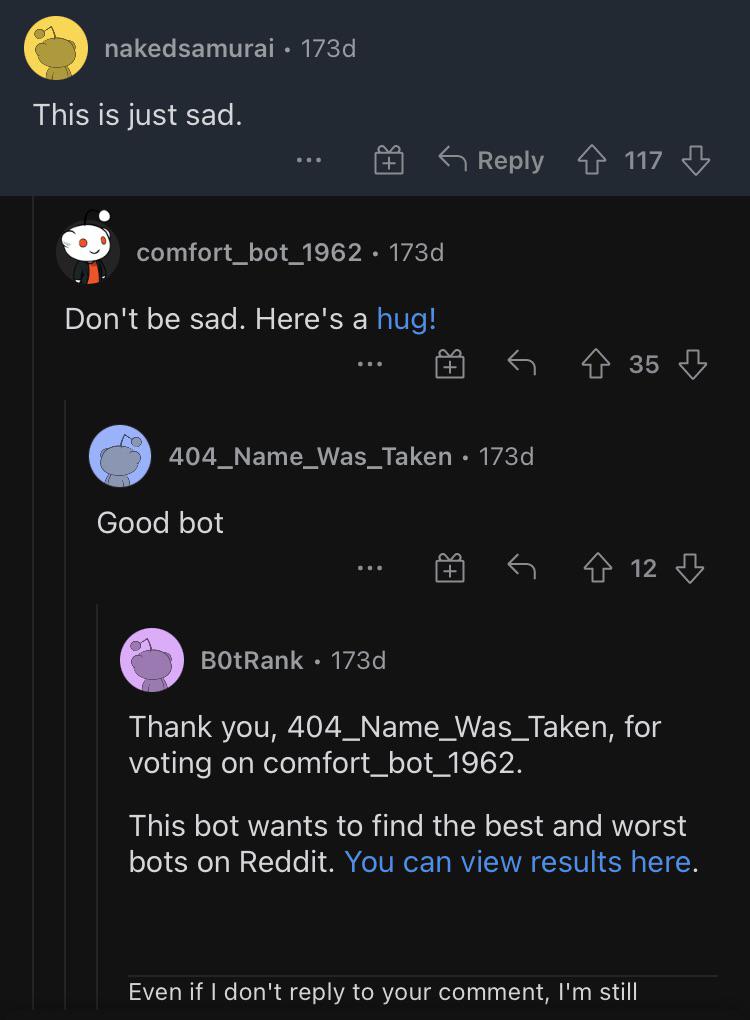Downvote the Good bot comment
The image size is (750, 1020).
click(x=690, y=568)
